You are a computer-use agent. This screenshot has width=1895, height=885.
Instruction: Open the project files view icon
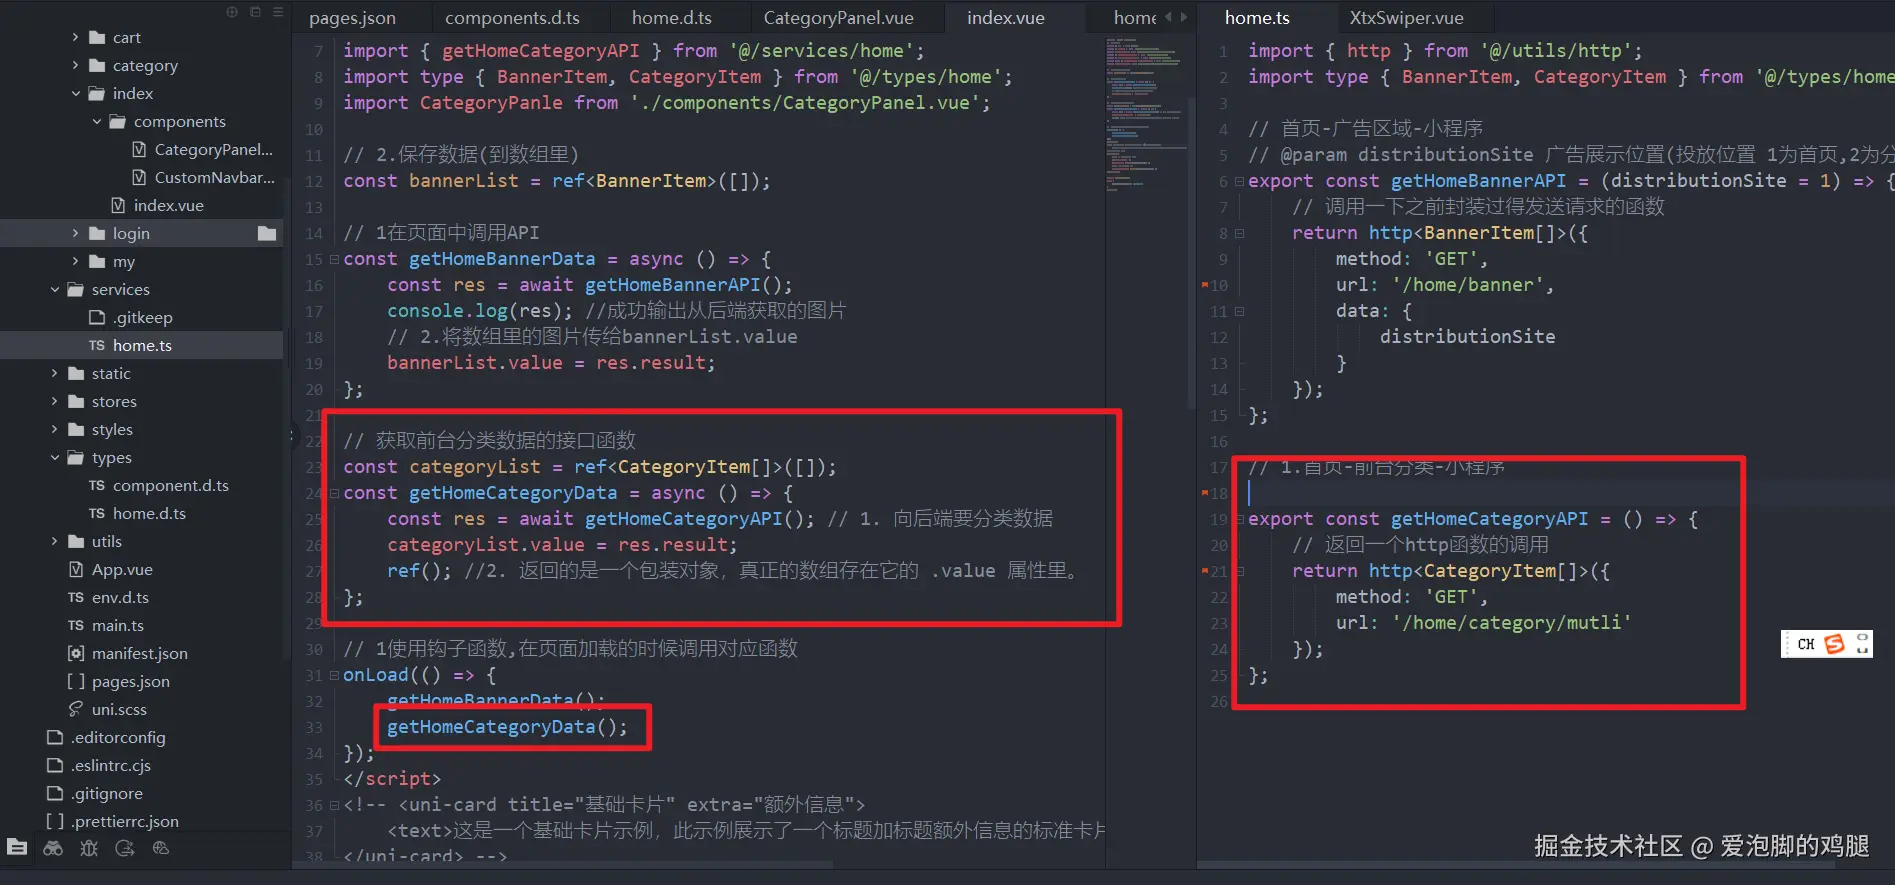coord(17,848)
